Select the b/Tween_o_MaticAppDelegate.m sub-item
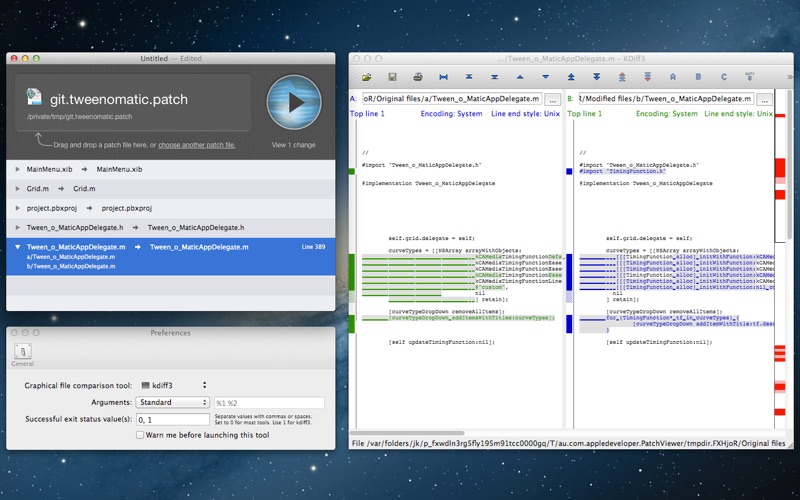The width and height of the screenshot is (800, 500). click(71, 266)
